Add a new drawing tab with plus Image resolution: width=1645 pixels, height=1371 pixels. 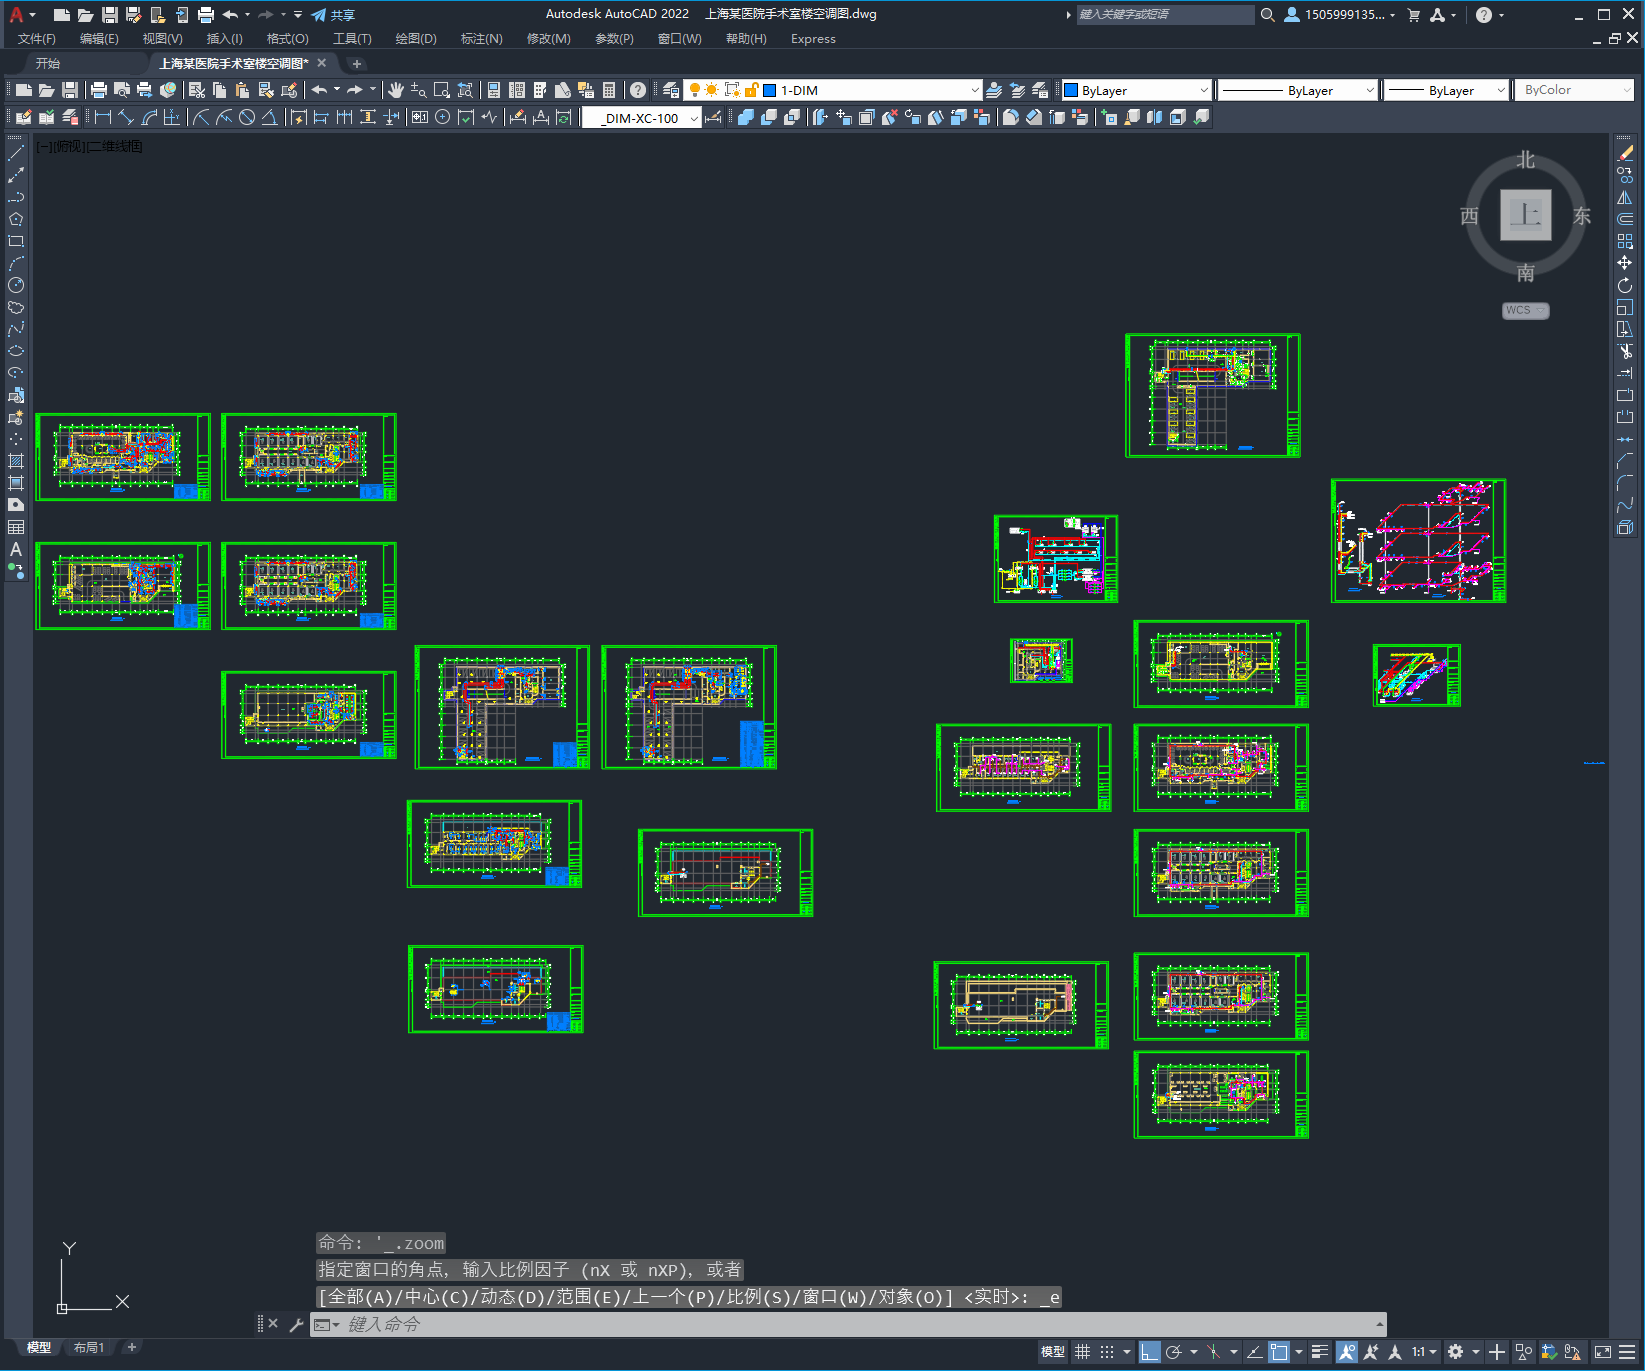click(357, 63)
